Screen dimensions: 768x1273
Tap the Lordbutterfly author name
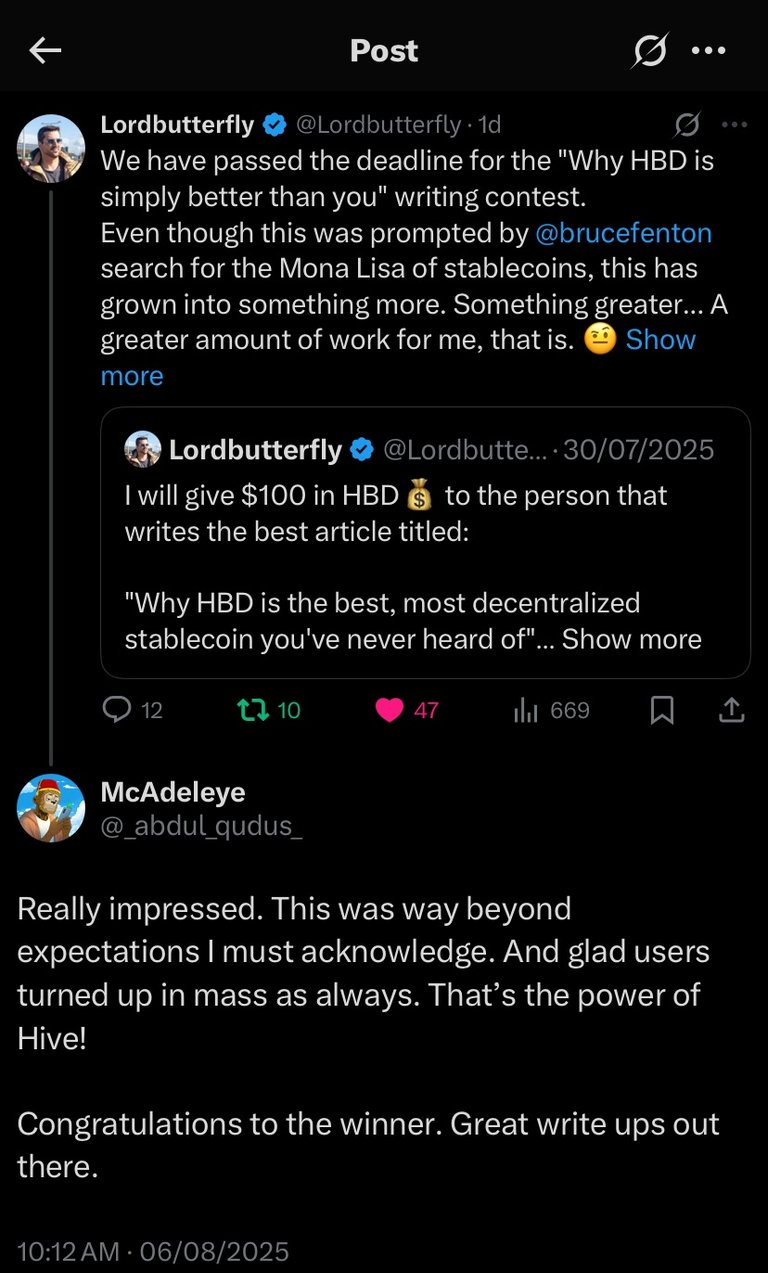(x=177, y=125)
